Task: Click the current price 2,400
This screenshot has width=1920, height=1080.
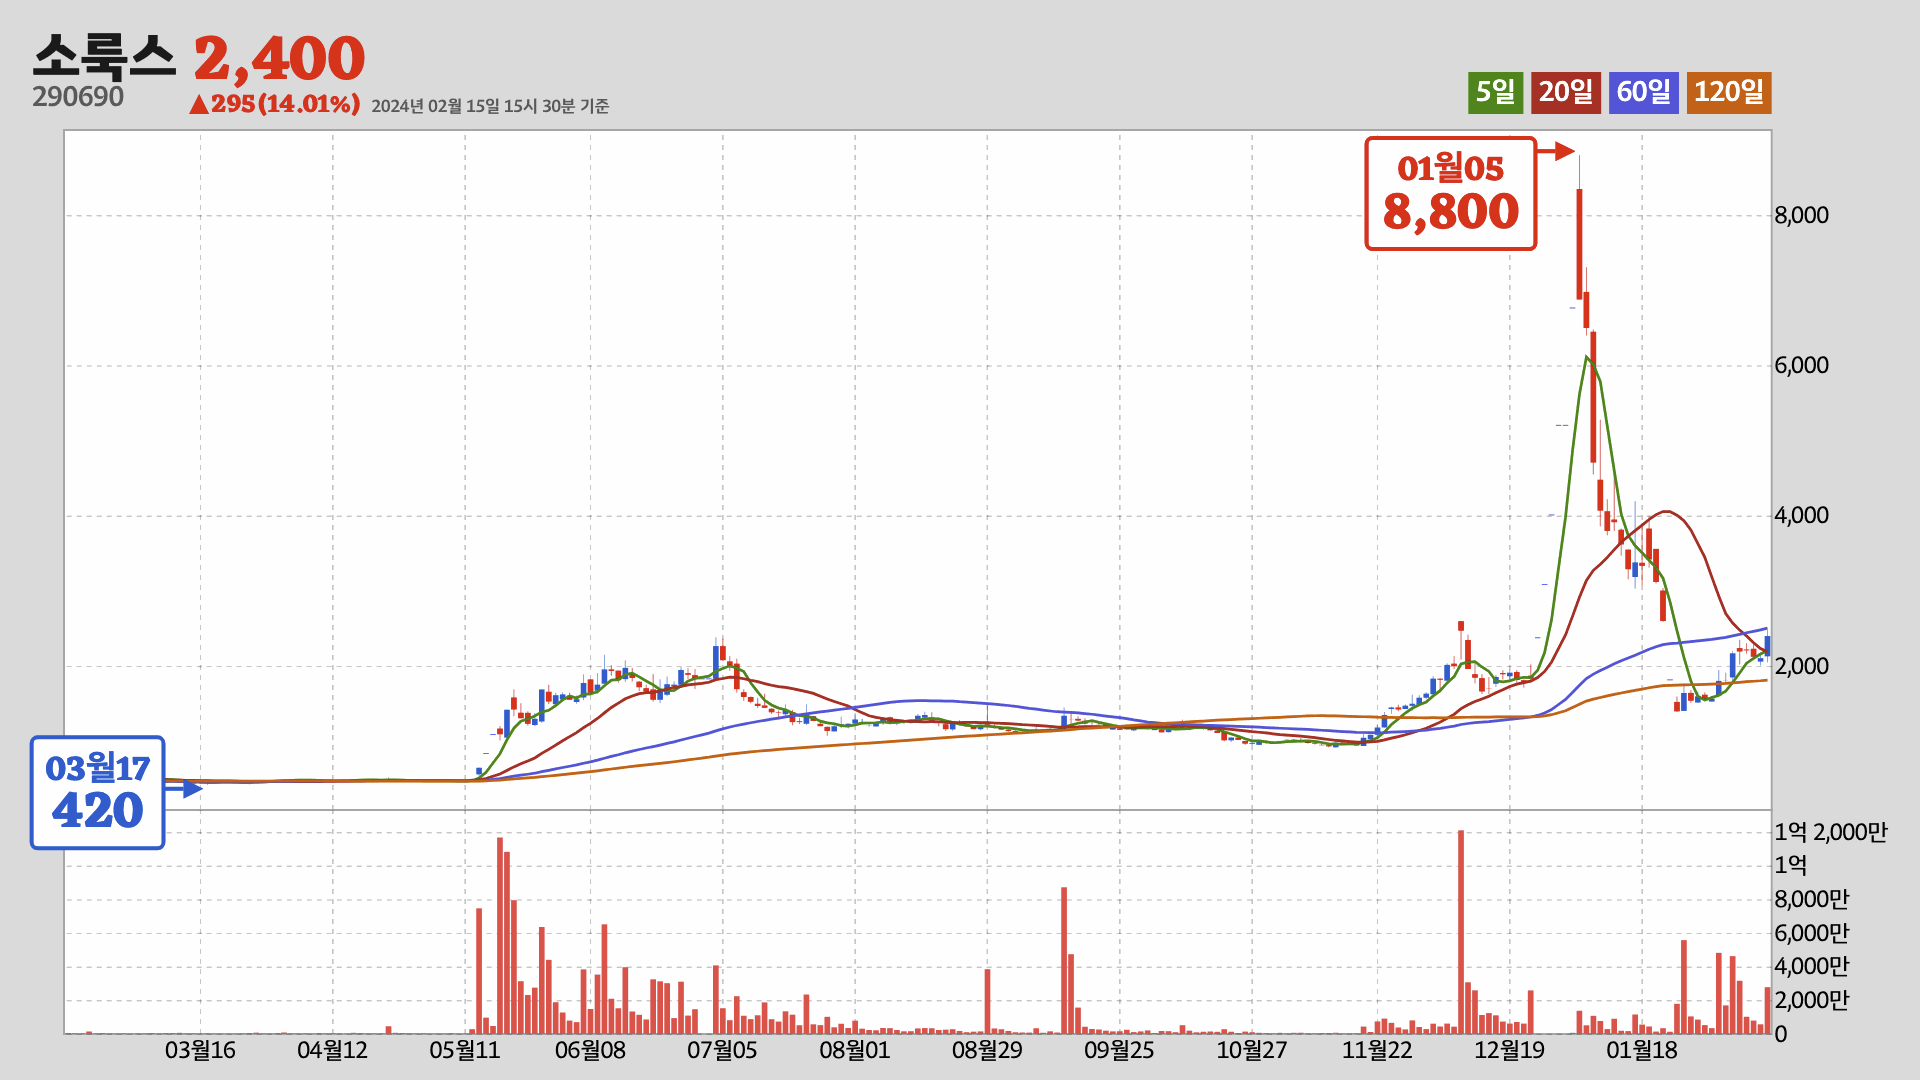Action: pyautogui.click(x=280, y=59)
